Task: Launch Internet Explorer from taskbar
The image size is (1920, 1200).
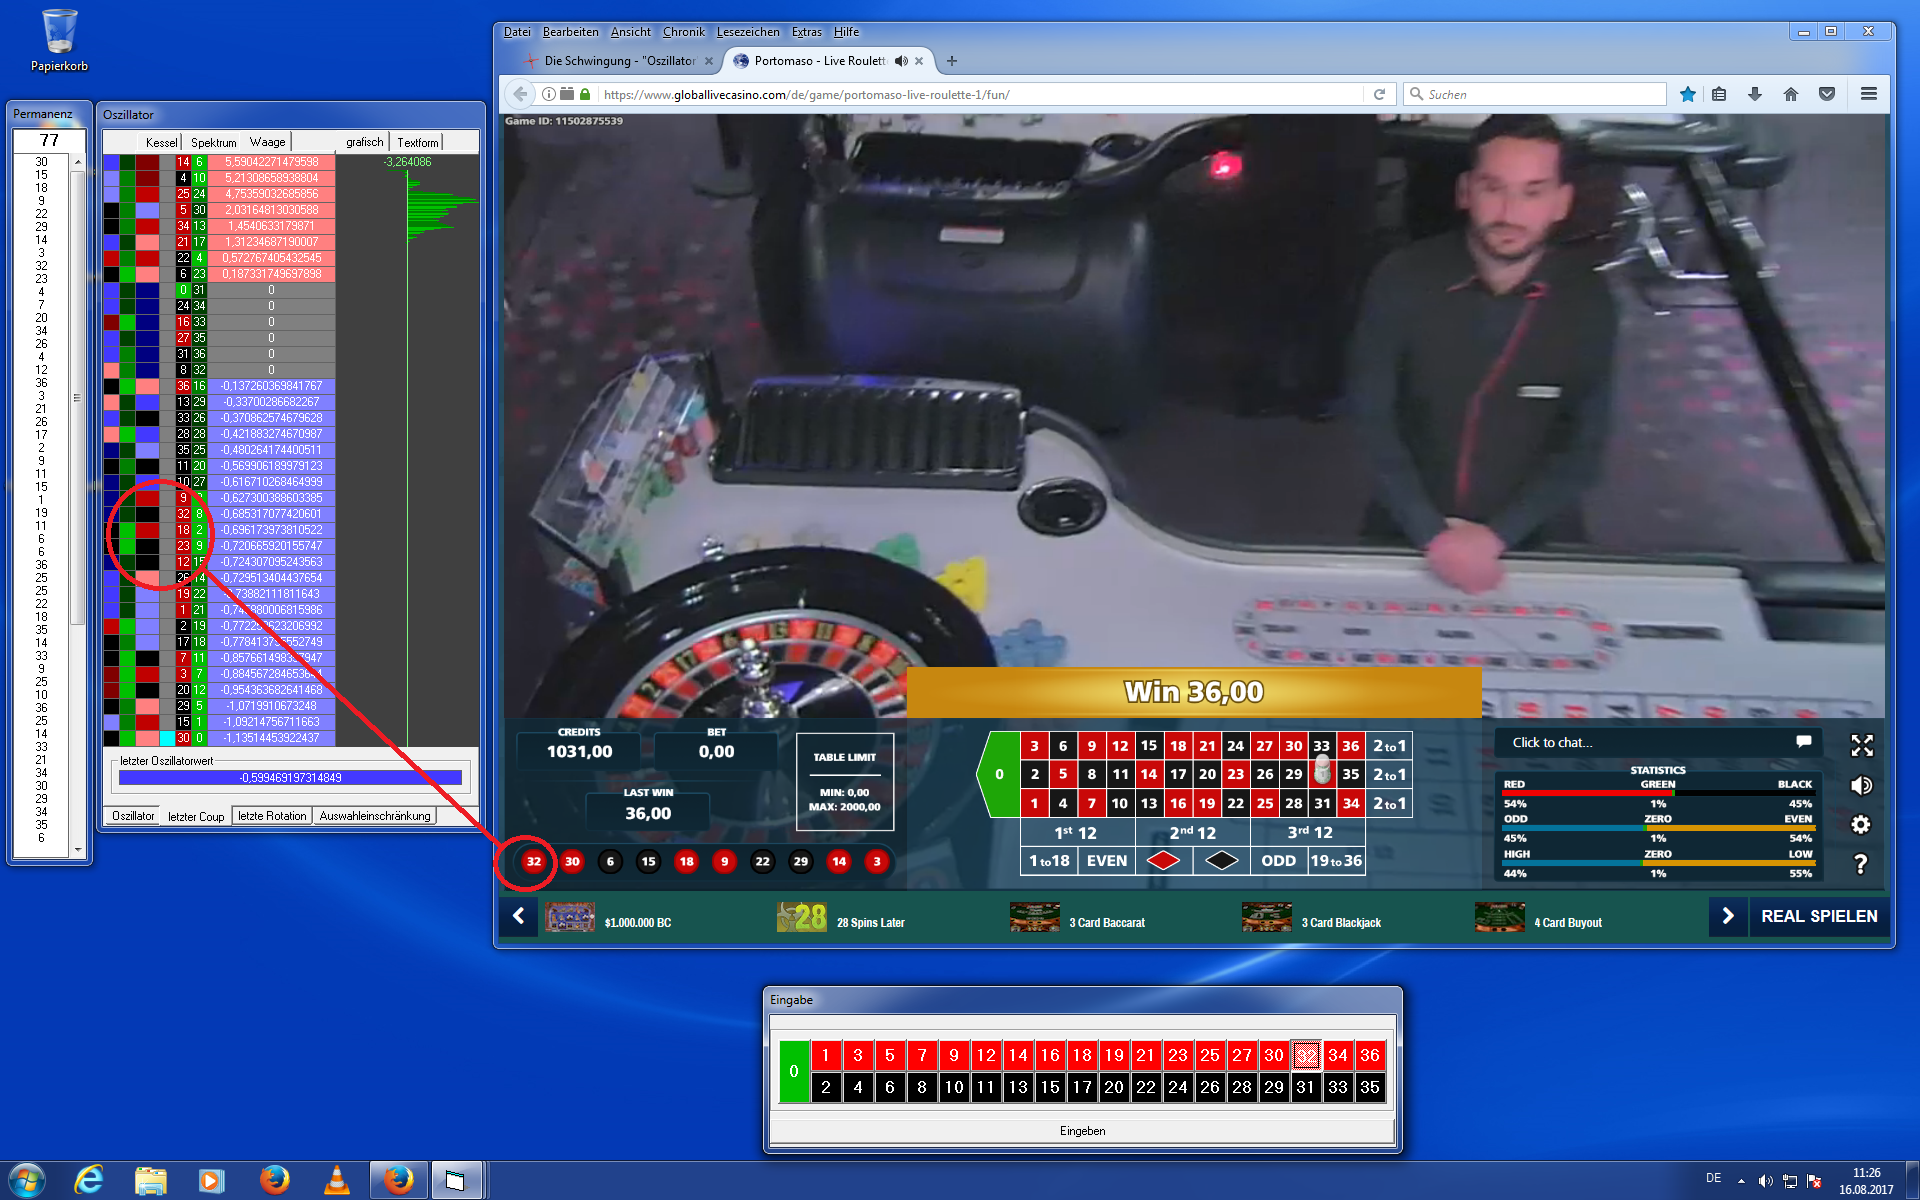Action: (89, 1180)
